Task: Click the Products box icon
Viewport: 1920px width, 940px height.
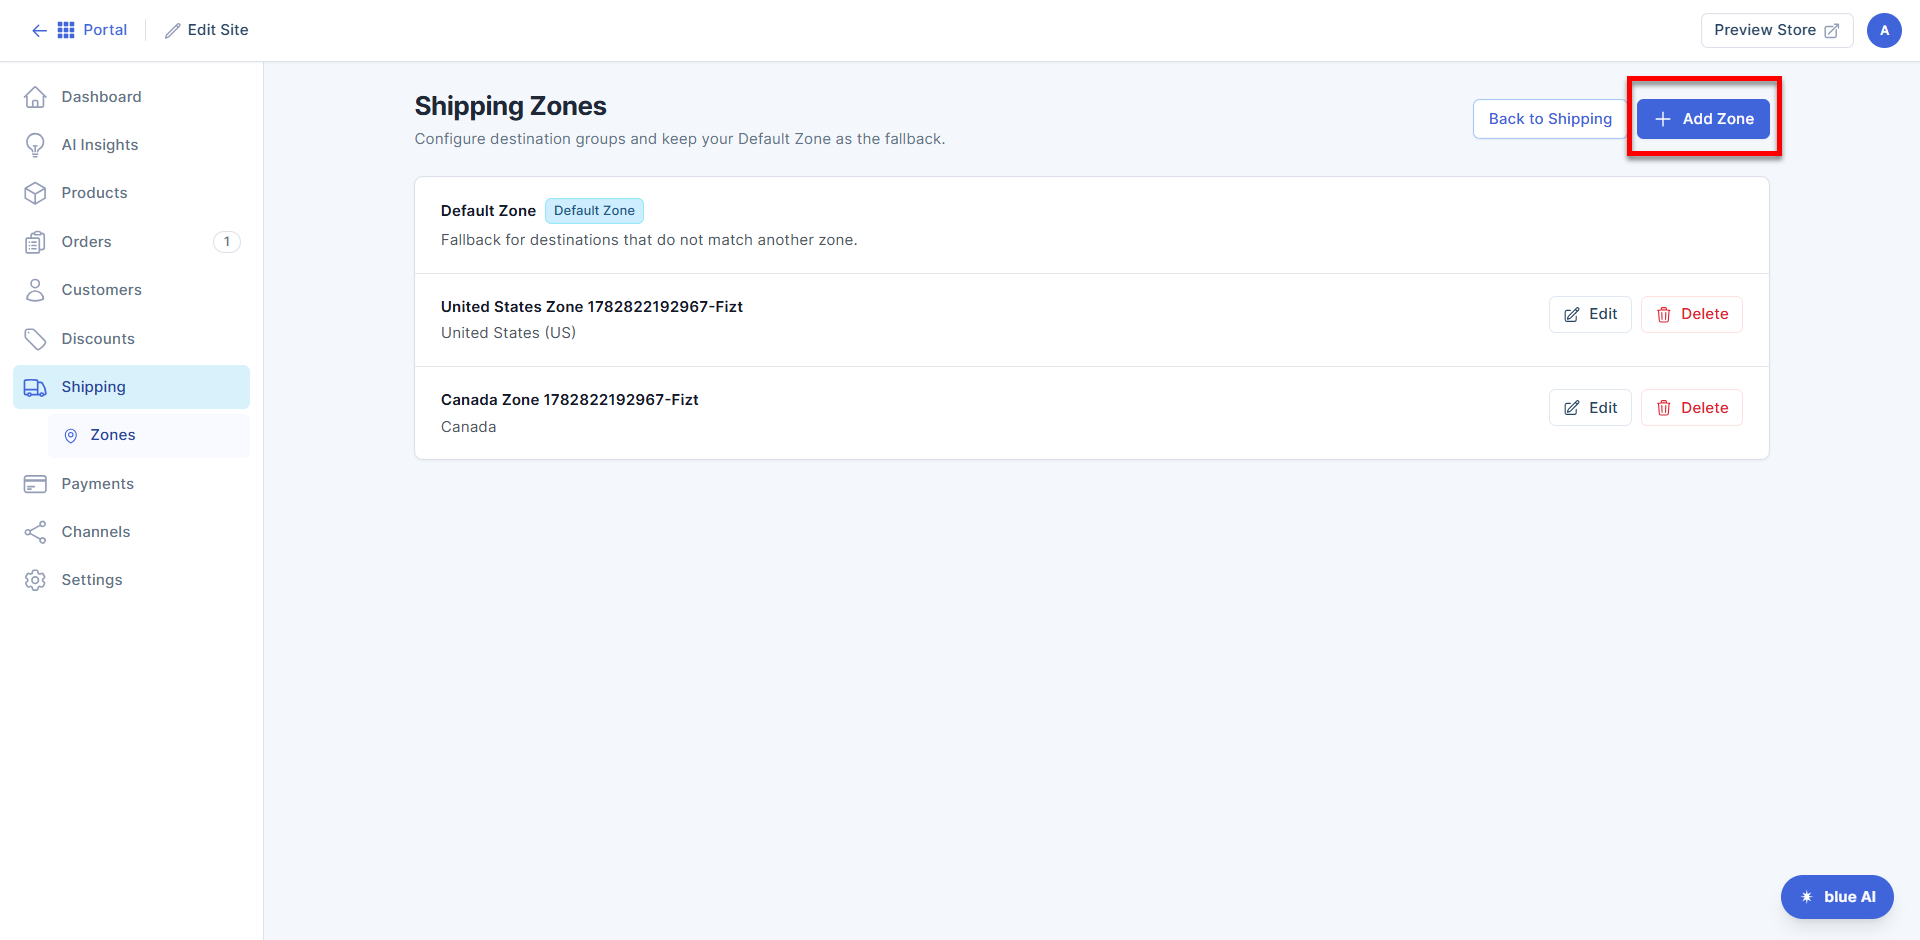Action: click(35, 193)
